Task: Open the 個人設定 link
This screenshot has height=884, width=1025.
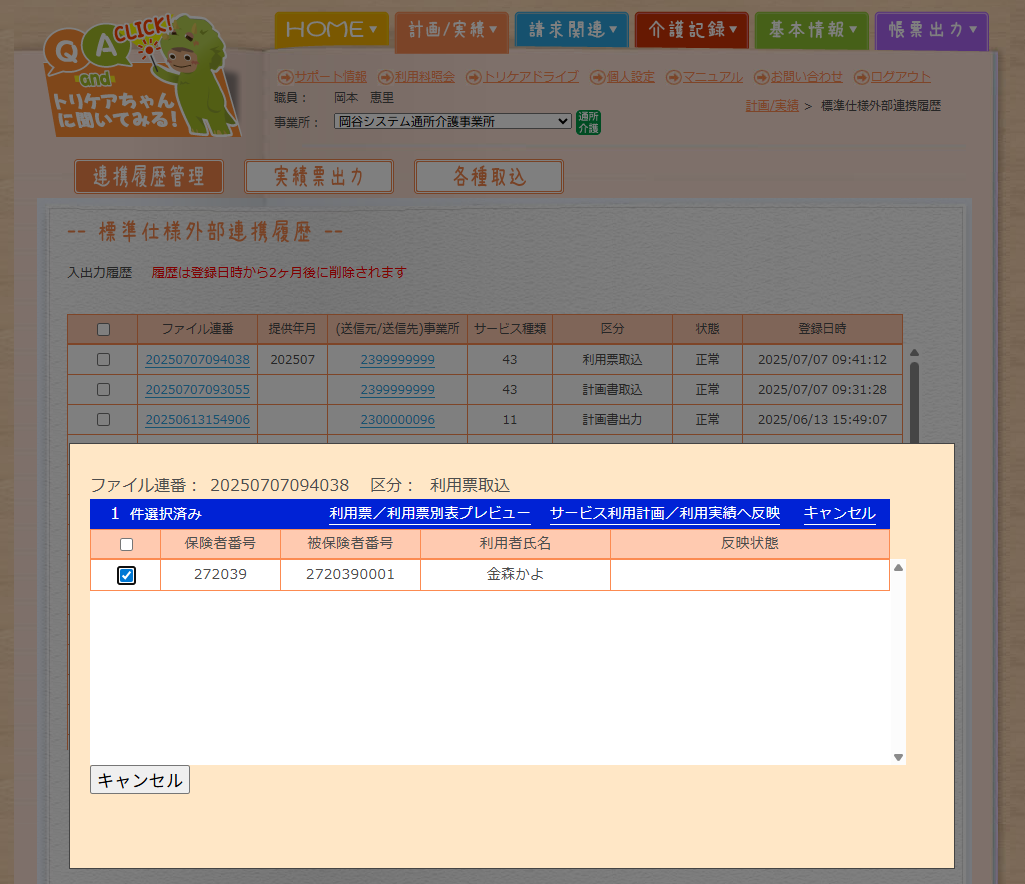Action: tap(630, 77)
